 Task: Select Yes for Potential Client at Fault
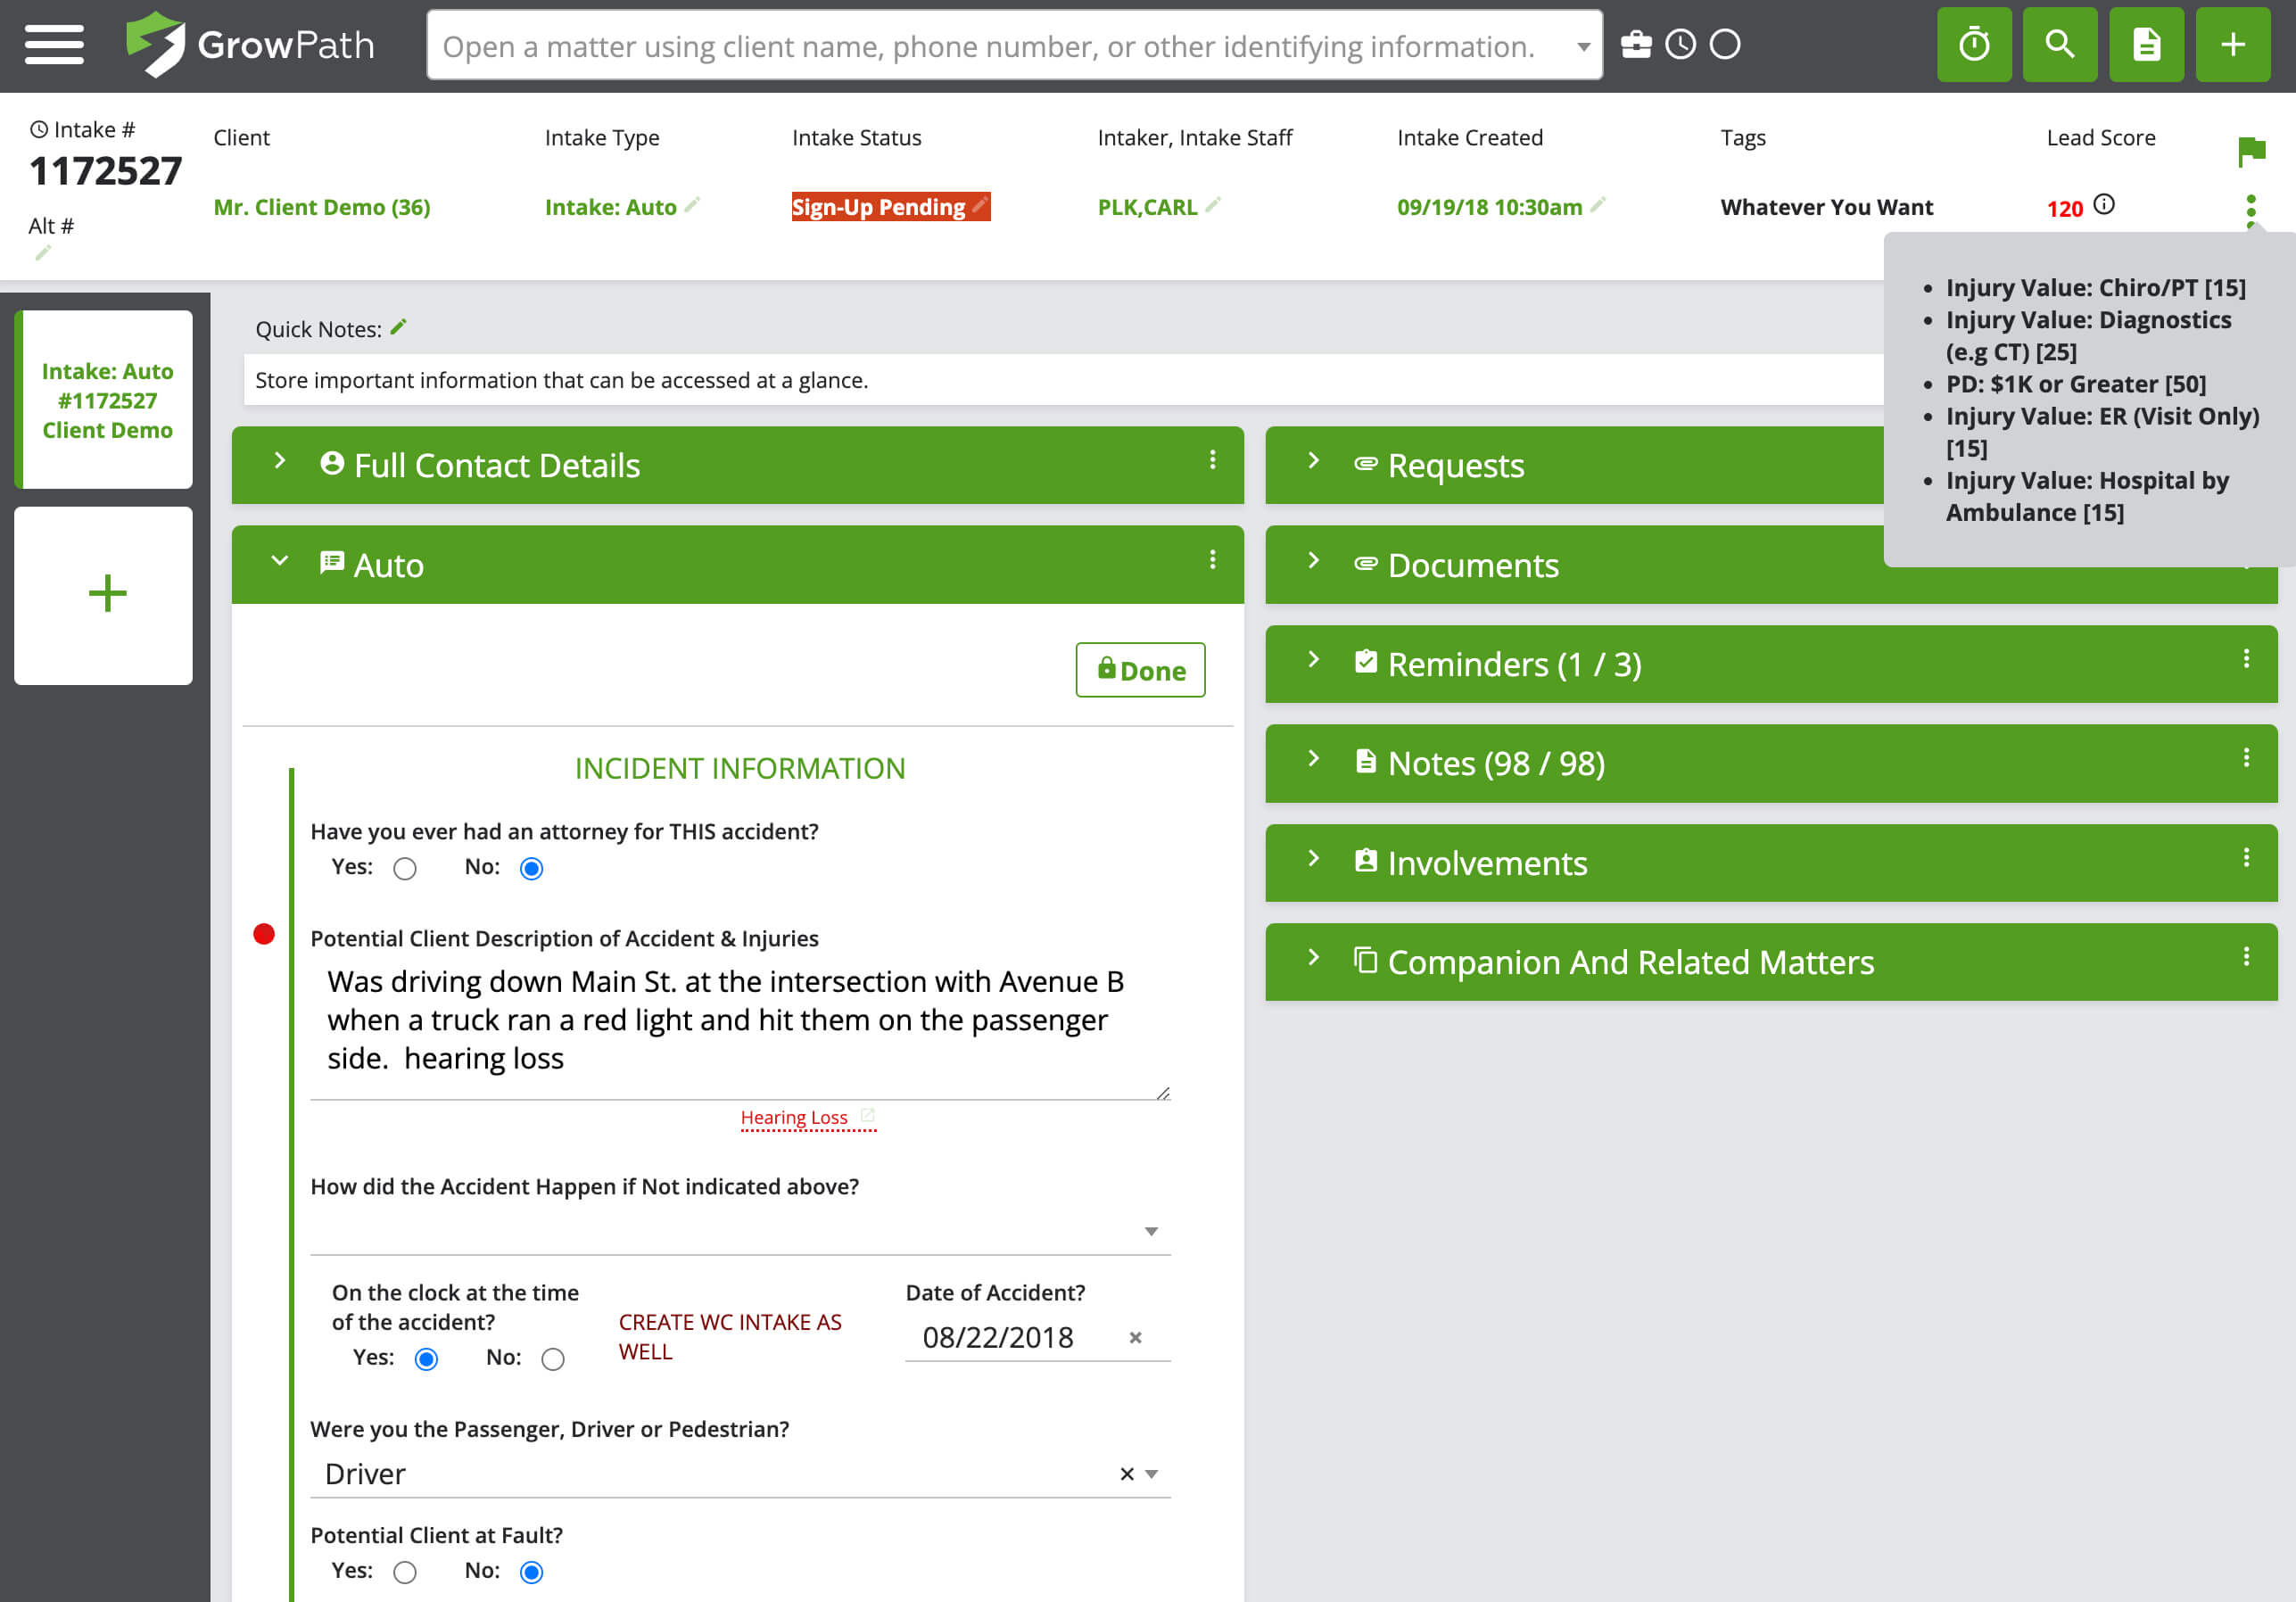pos(405,1571)
